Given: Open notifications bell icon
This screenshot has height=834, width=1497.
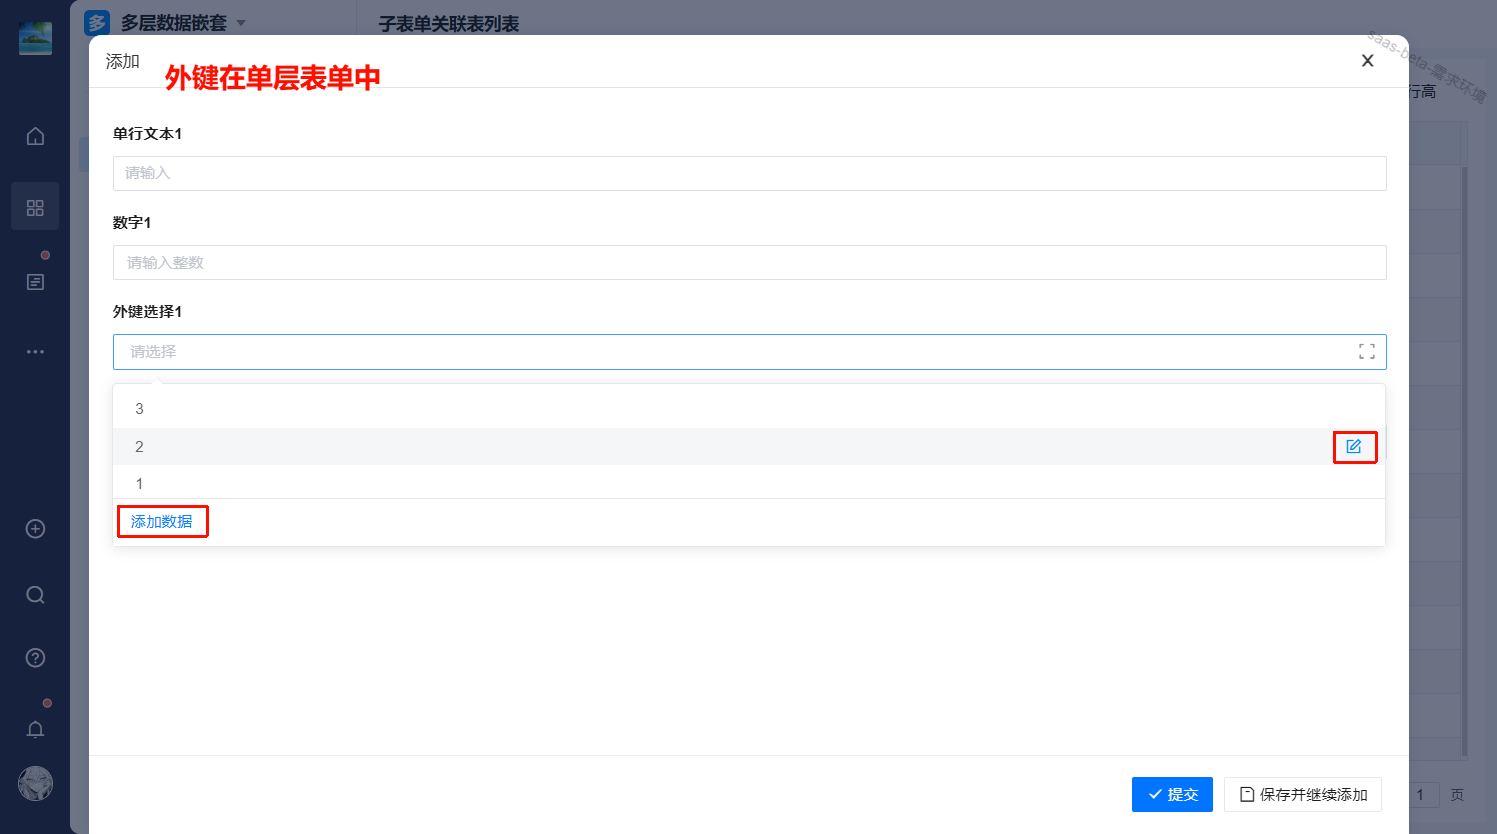Looking at the screenshot, I should click(35, 729).
